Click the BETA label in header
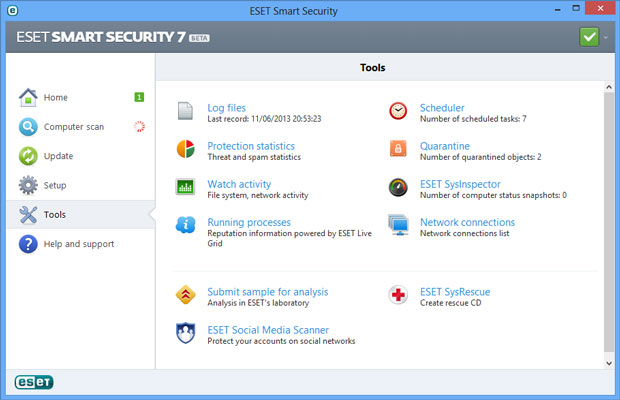The image size is (620, 400). [199, 38]
